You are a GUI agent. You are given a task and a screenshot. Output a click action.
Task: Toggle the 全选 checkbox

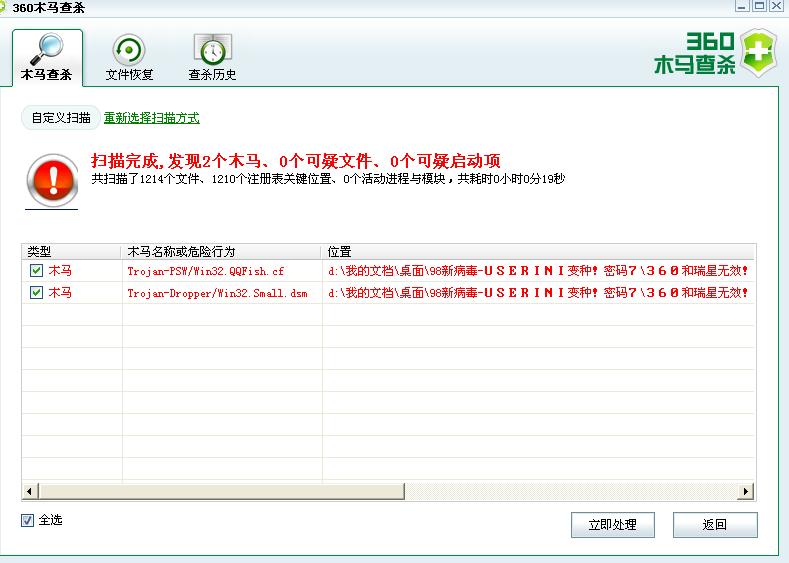[x=27, y=520]
